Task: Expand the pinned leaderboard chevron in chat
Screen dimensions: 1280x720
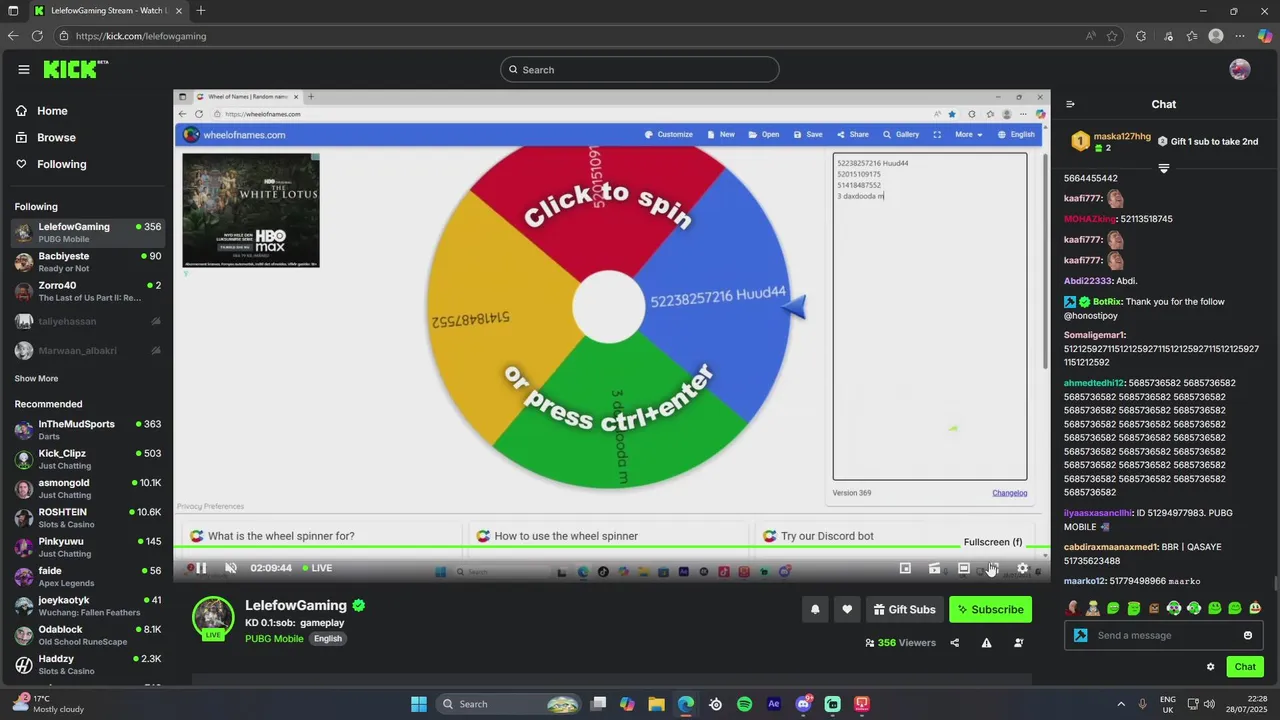Action: click(1163, 169)
